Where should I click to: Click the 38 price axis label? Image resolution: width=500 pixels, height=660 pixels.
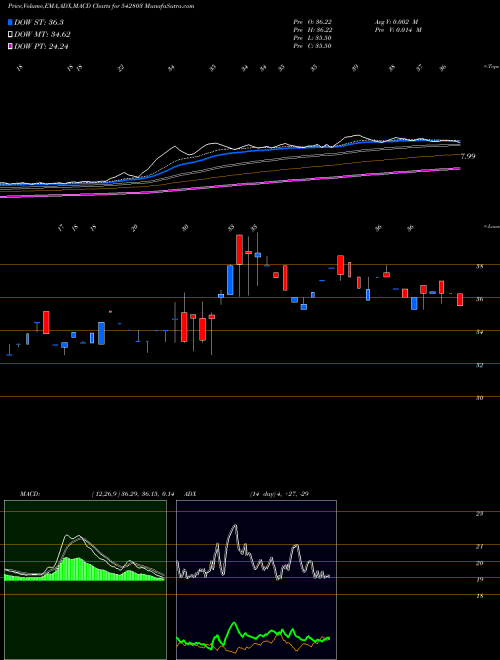(x=479, y=266)
